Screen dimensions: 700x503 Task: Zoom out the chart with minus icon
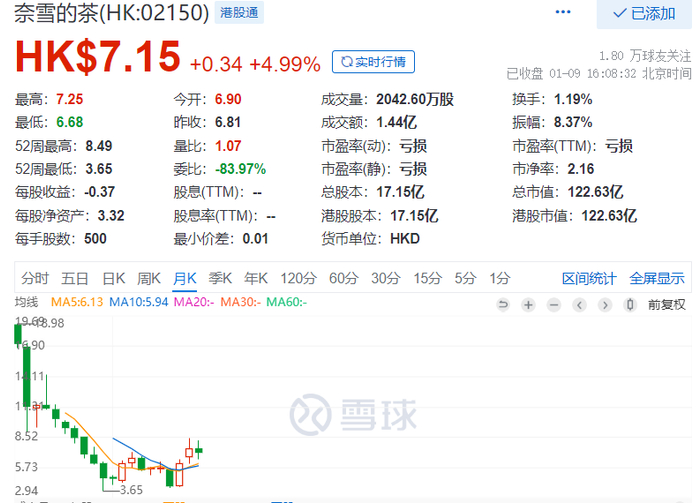point(554,305)
